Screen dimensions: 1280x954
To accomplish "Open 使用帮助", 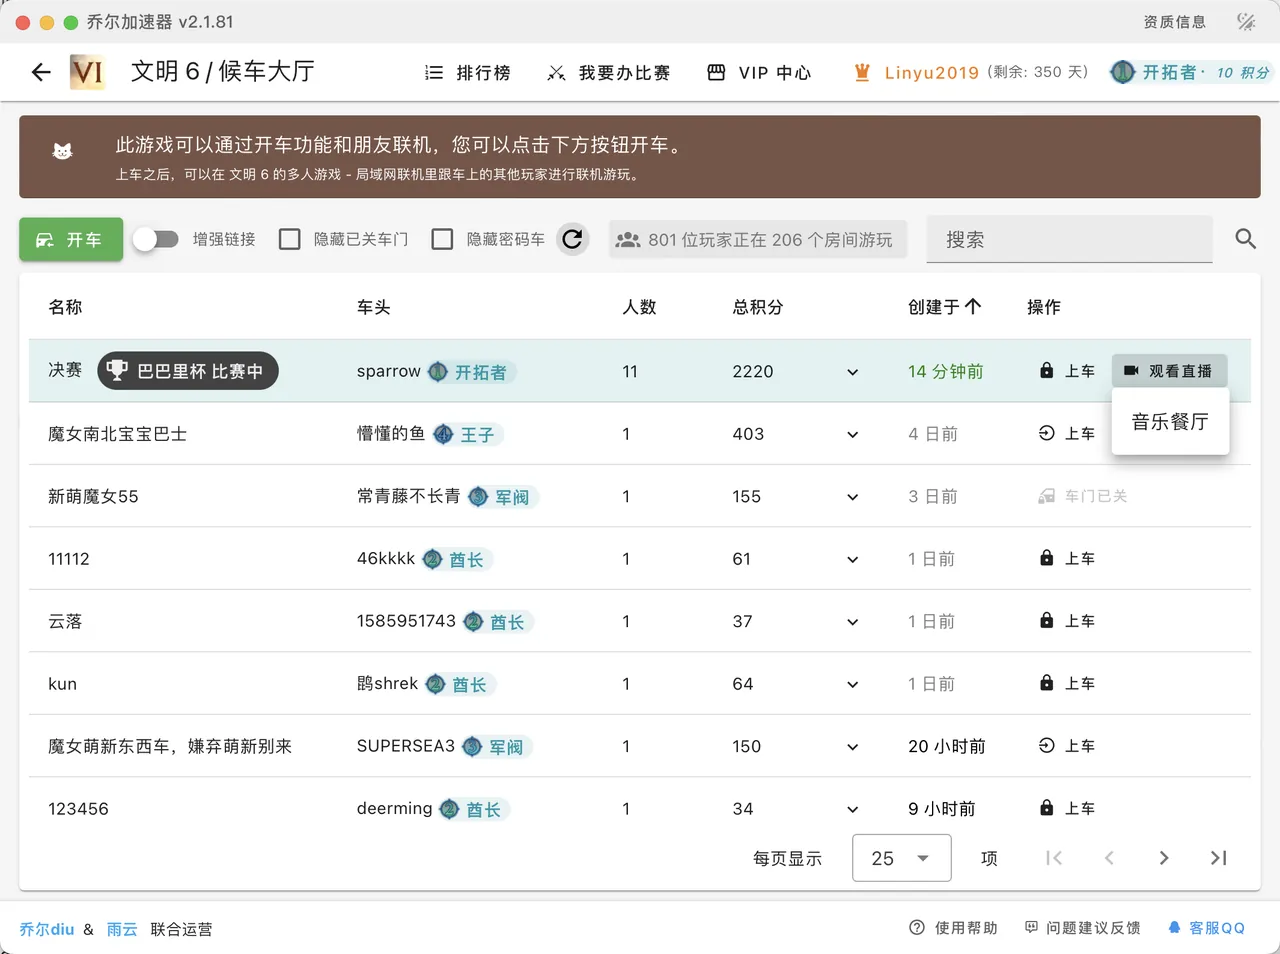I will [953, 928].
